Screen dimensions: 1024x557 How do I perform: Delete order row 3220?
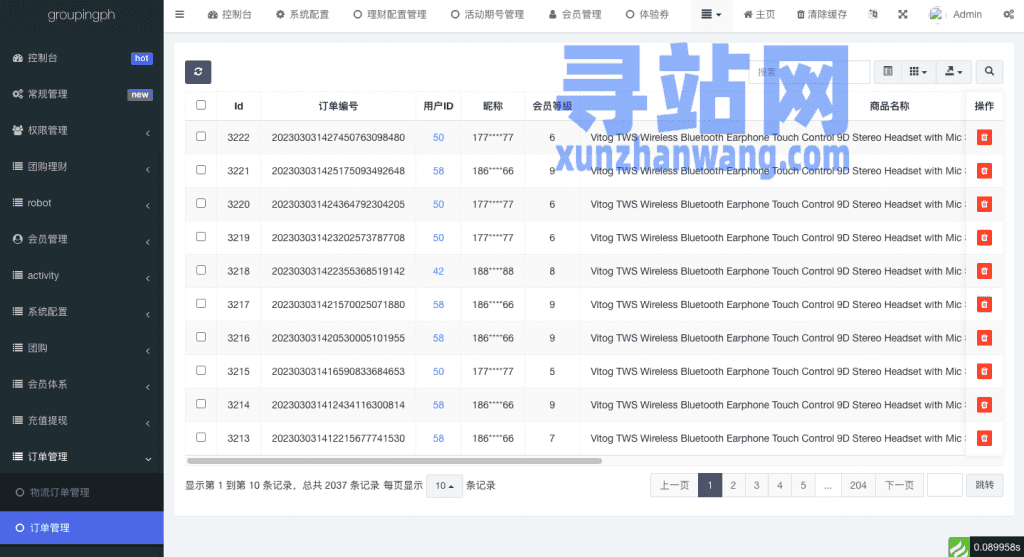984,204
